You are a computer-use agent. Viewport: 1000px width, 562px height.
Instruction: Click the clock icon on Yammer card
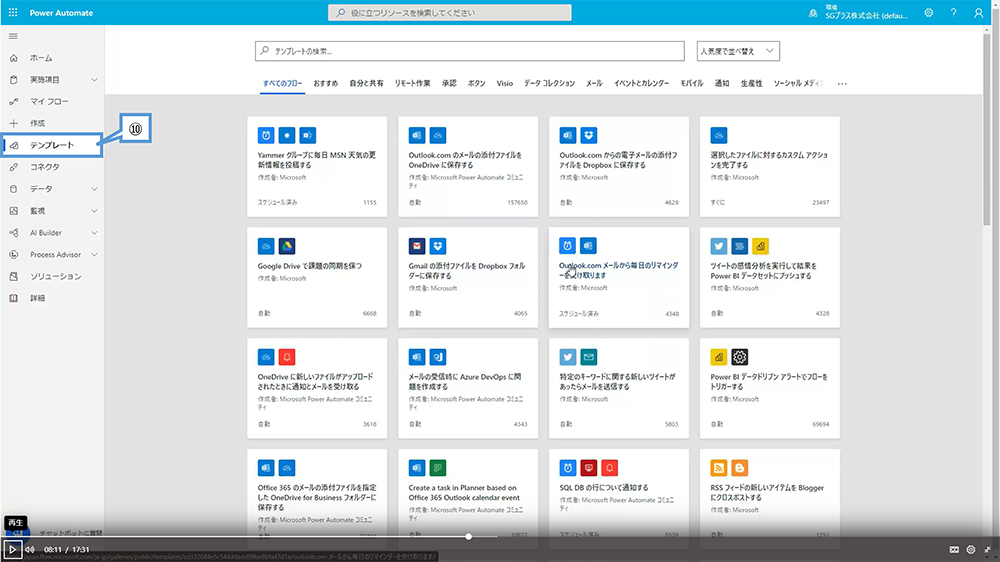pos(266,135)
